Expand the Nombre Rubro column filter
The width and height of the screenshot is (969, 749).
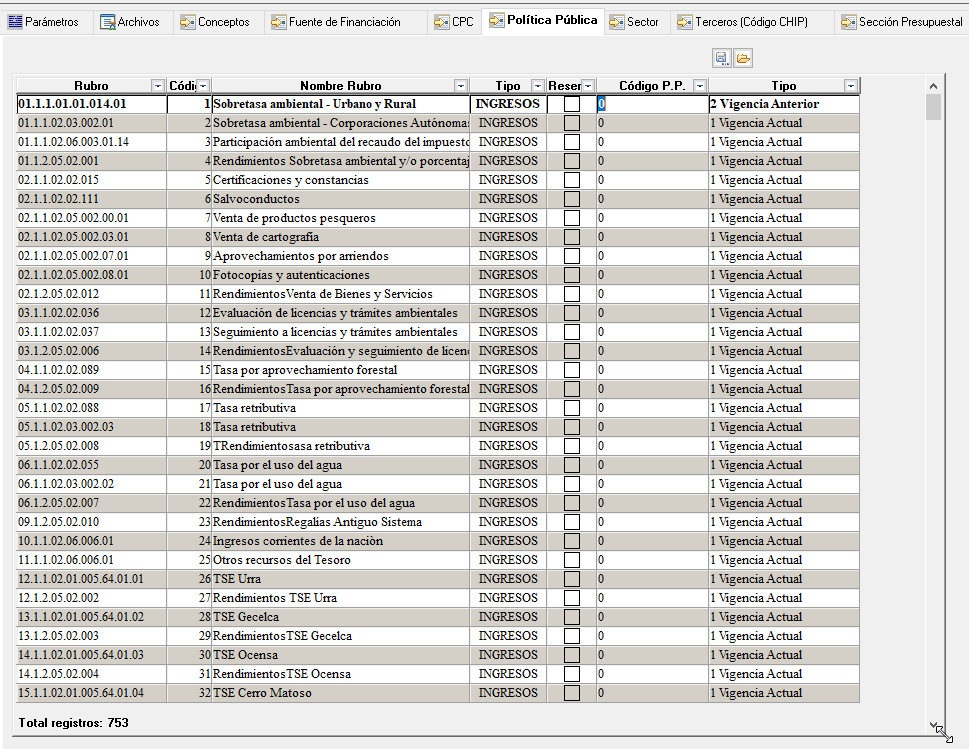point(460,86)
